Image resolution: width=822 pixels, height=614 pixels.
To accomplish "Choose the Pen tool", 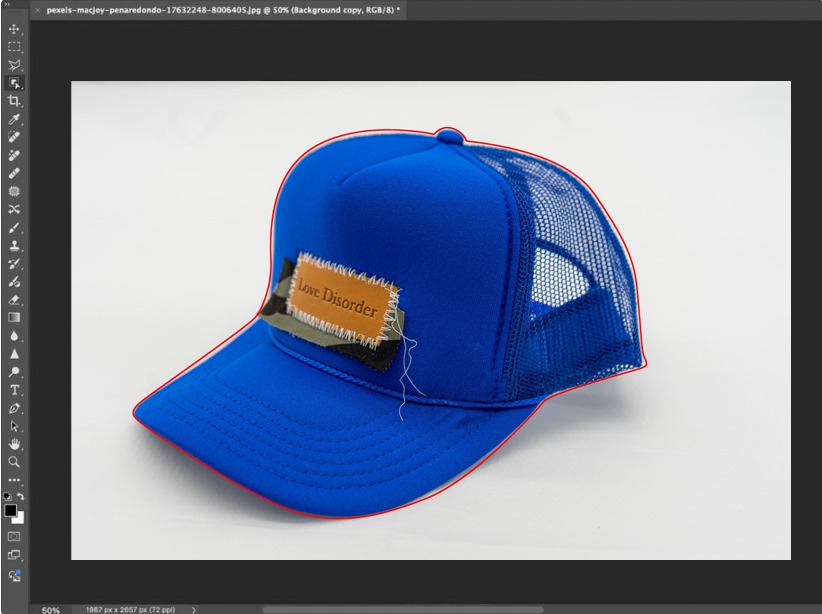I will click(14, 408).
